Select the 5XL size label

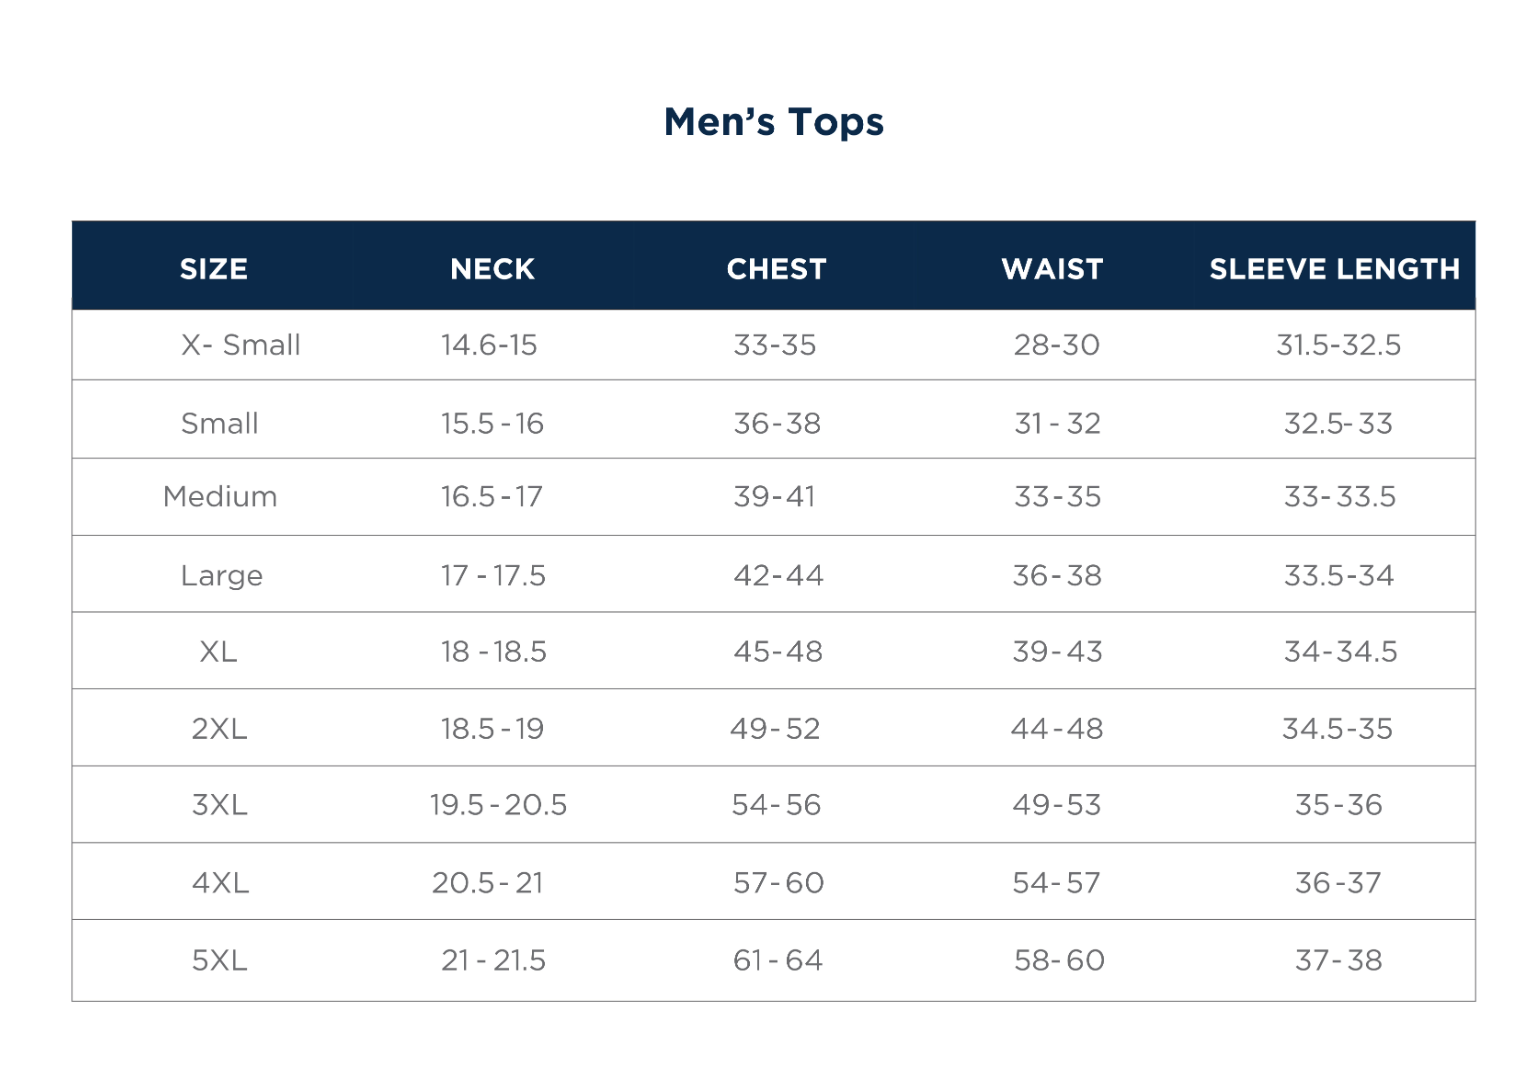[219, 961]
